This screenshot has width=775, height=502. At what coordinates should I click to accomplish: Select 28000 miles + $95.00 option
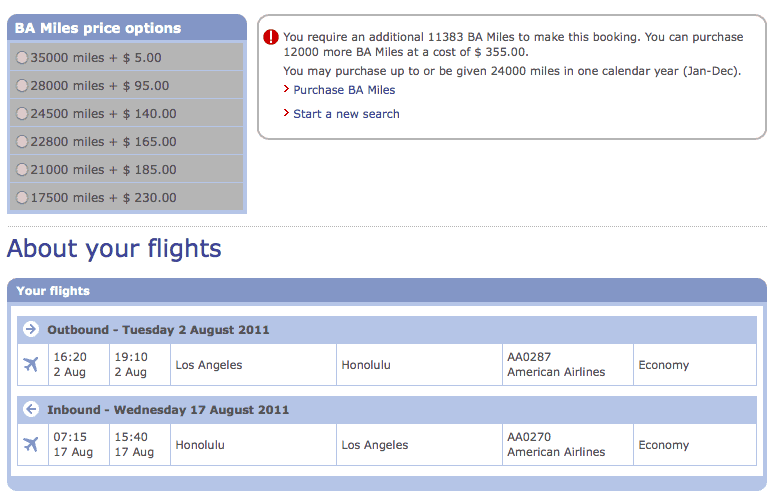coord(23,86)
